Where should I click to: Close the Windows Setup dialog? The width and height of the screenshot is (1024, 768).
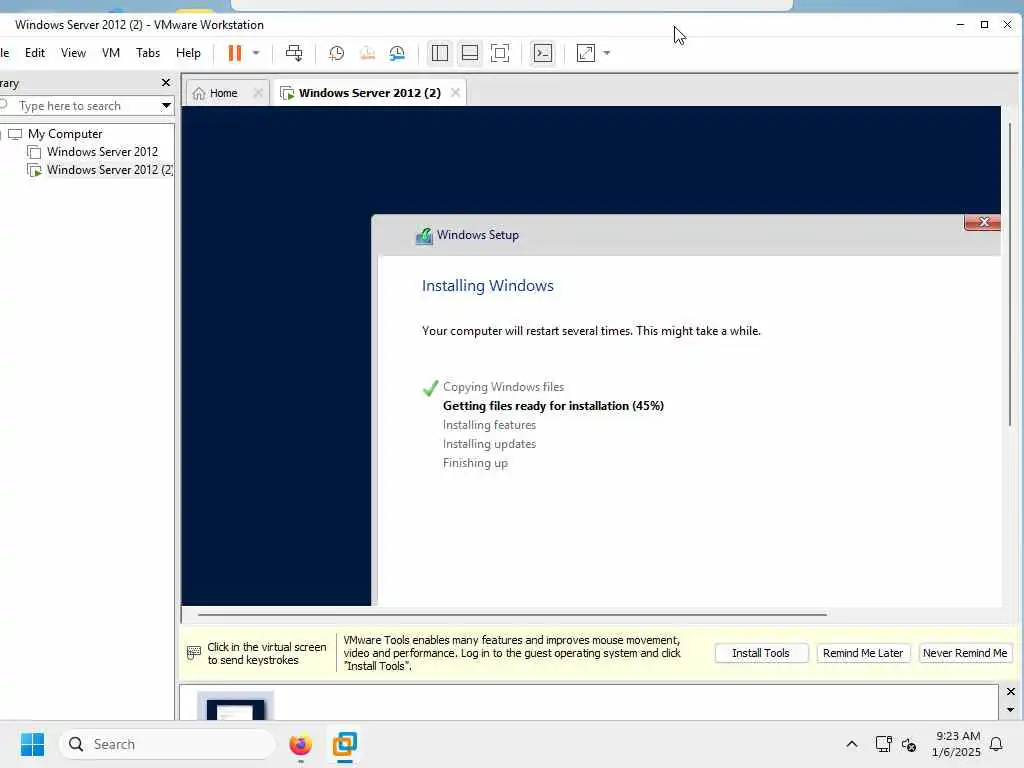[x=983, y=222]
